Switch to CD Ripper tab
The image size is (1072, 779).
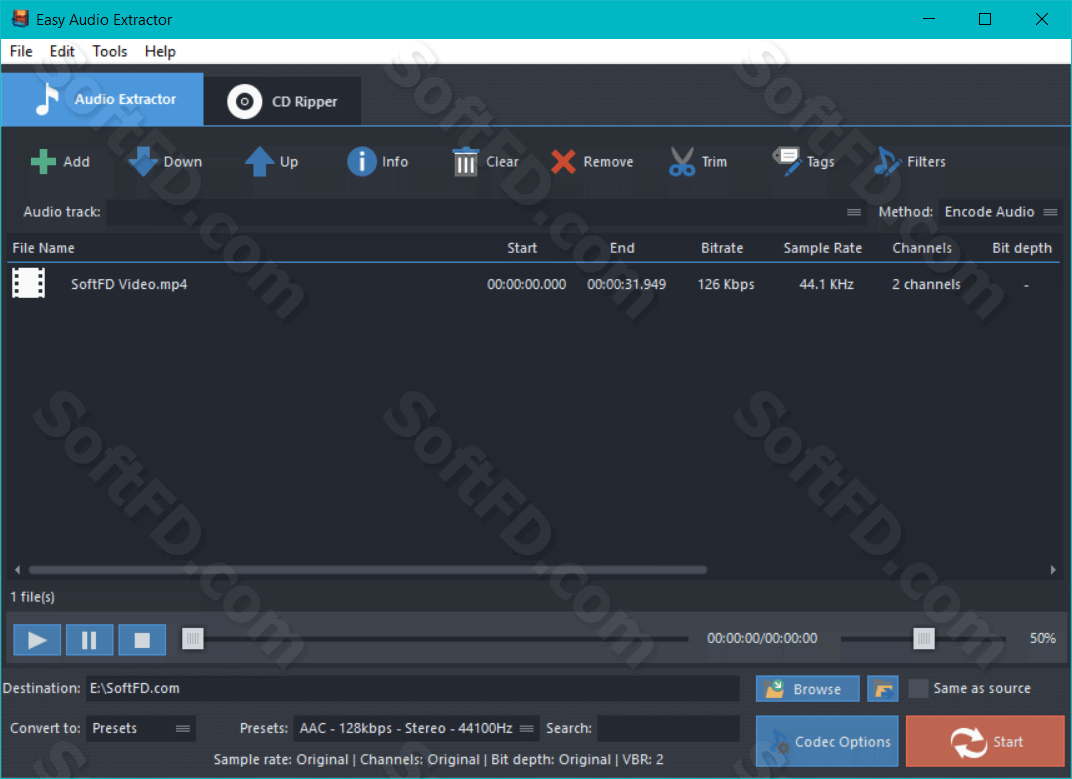(282, 101)
